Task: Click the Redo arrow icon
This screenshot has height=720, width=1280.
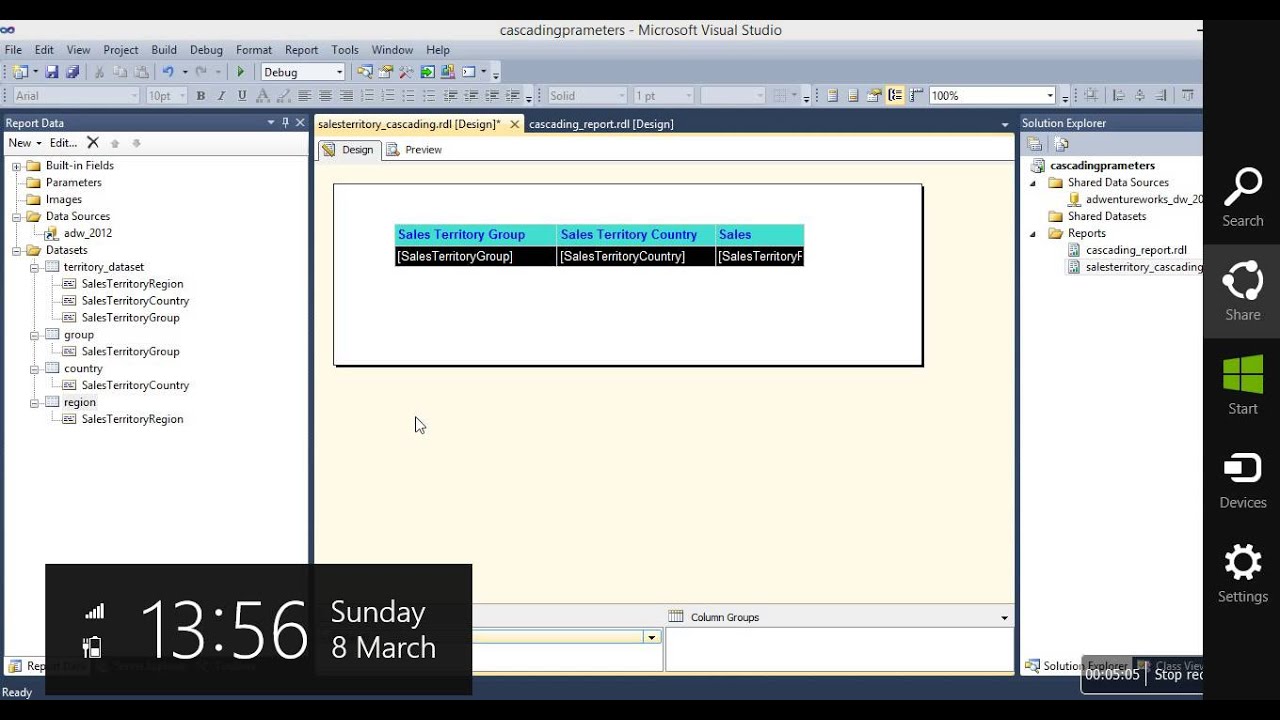Action: [201, 72]
